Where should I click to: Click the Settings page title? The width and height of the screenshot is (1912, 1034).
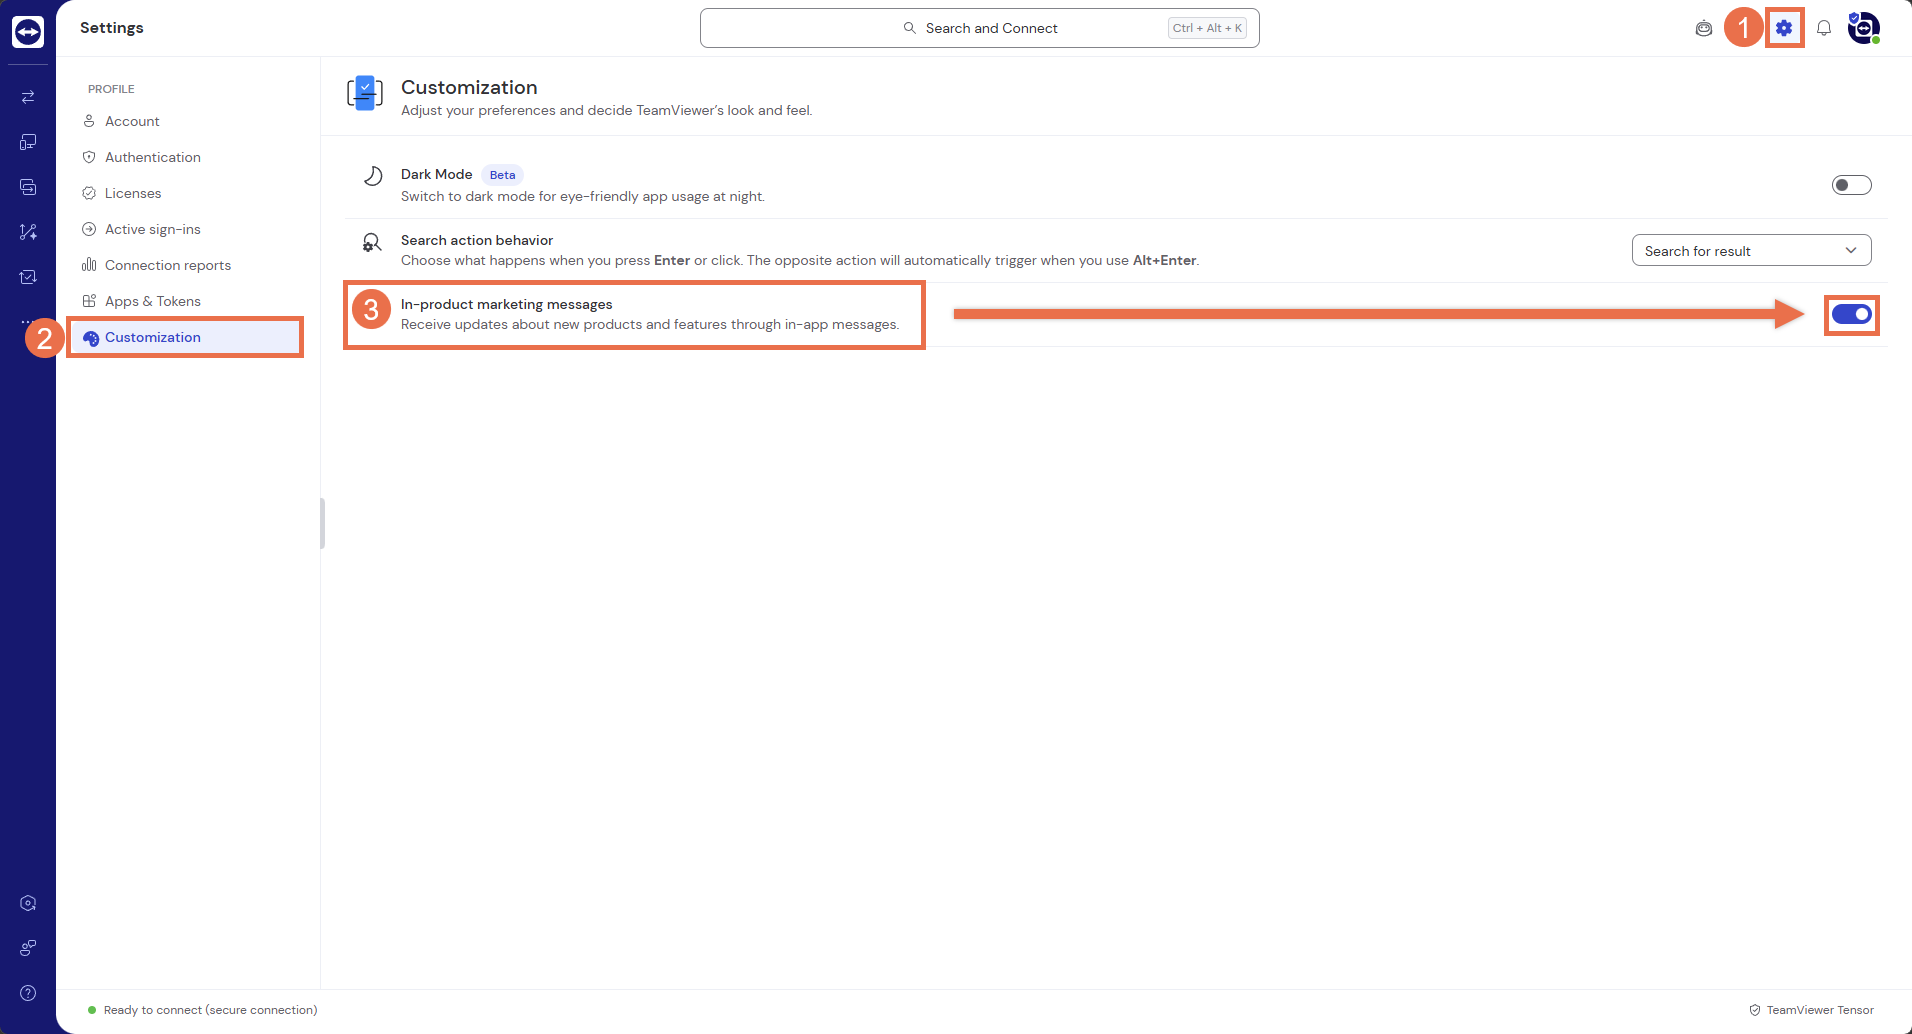click(x=112, y=28)
